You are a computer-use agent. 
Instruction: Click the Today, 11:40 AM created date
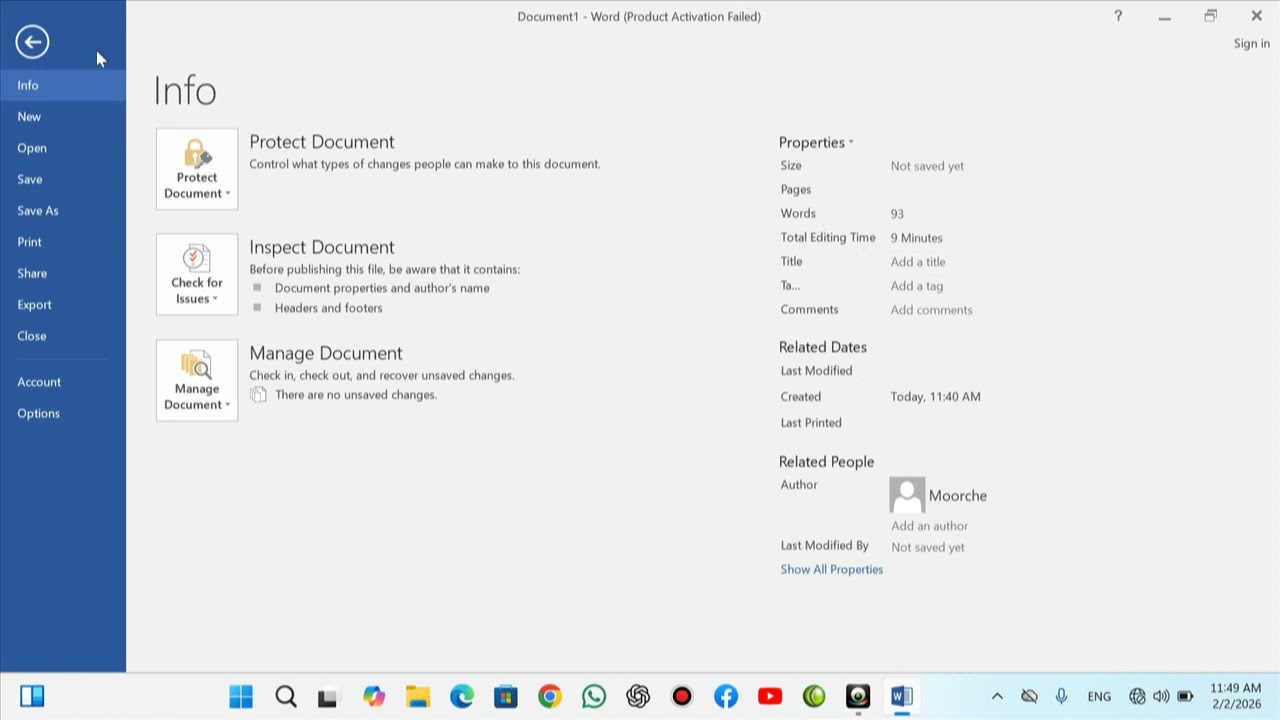pyautogui.click(x=935, y=397)
